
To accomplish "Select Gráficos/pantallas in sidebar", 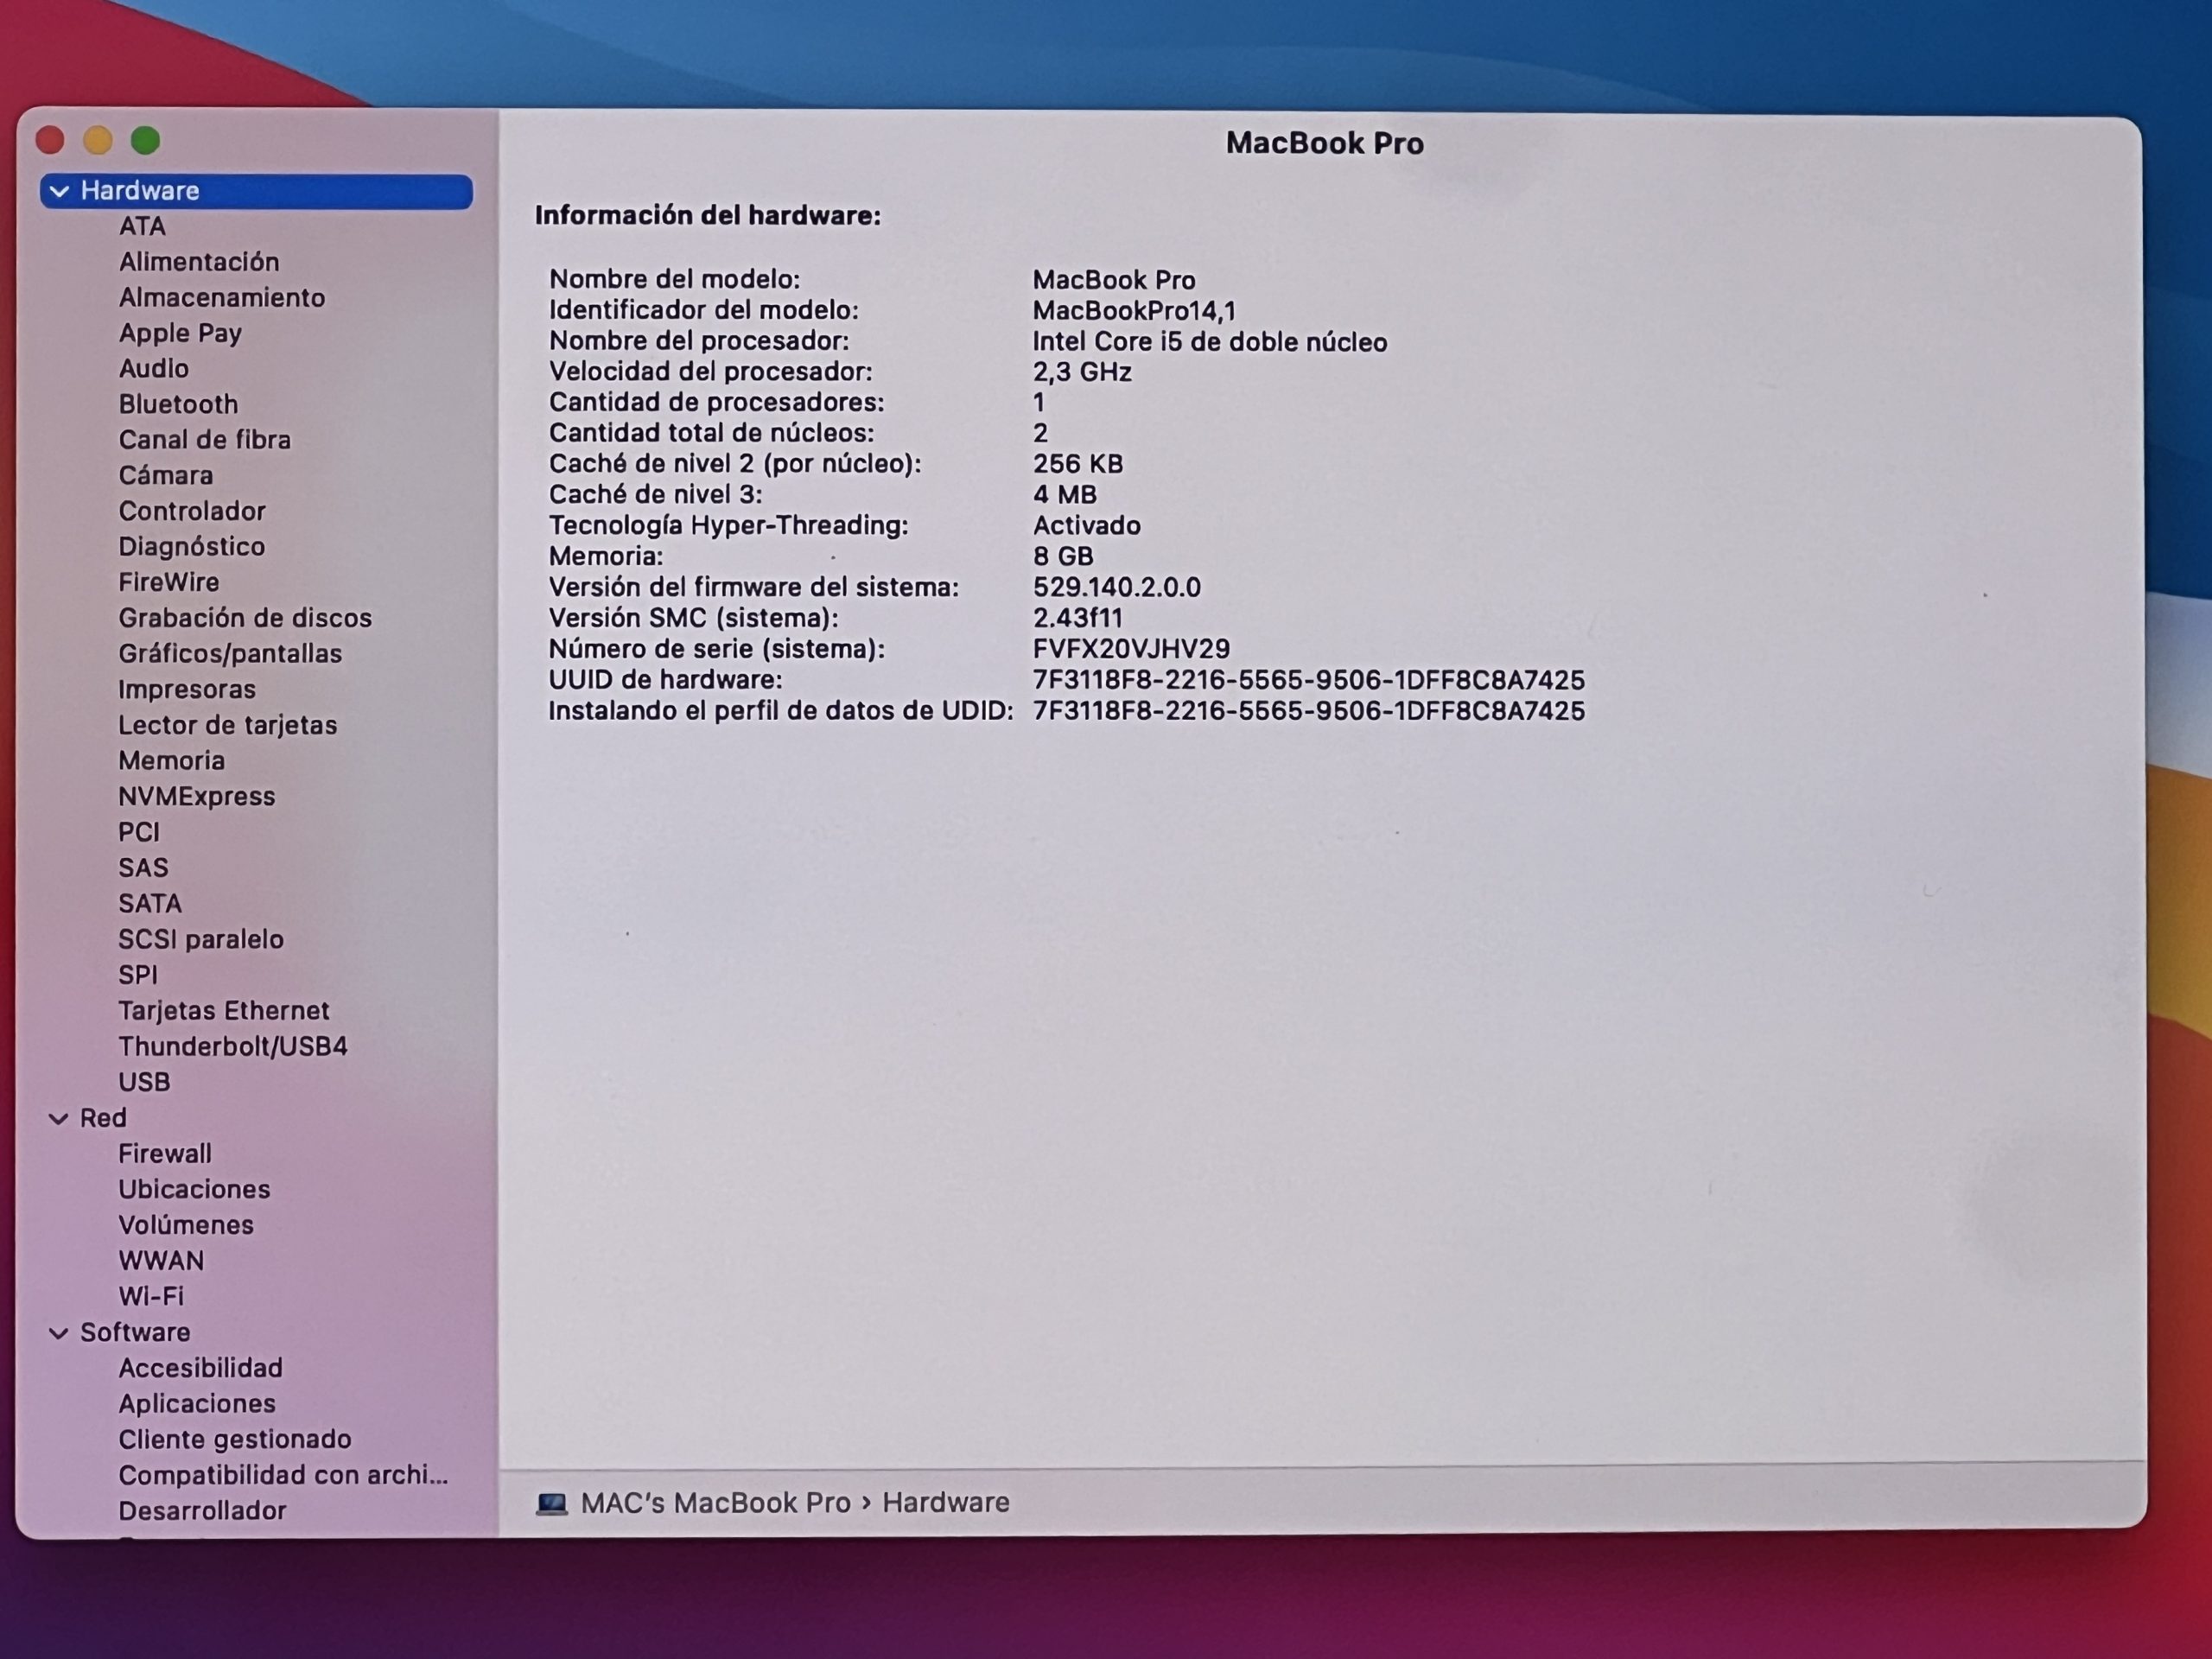I will pyautogui.click(x=230, y=653).
